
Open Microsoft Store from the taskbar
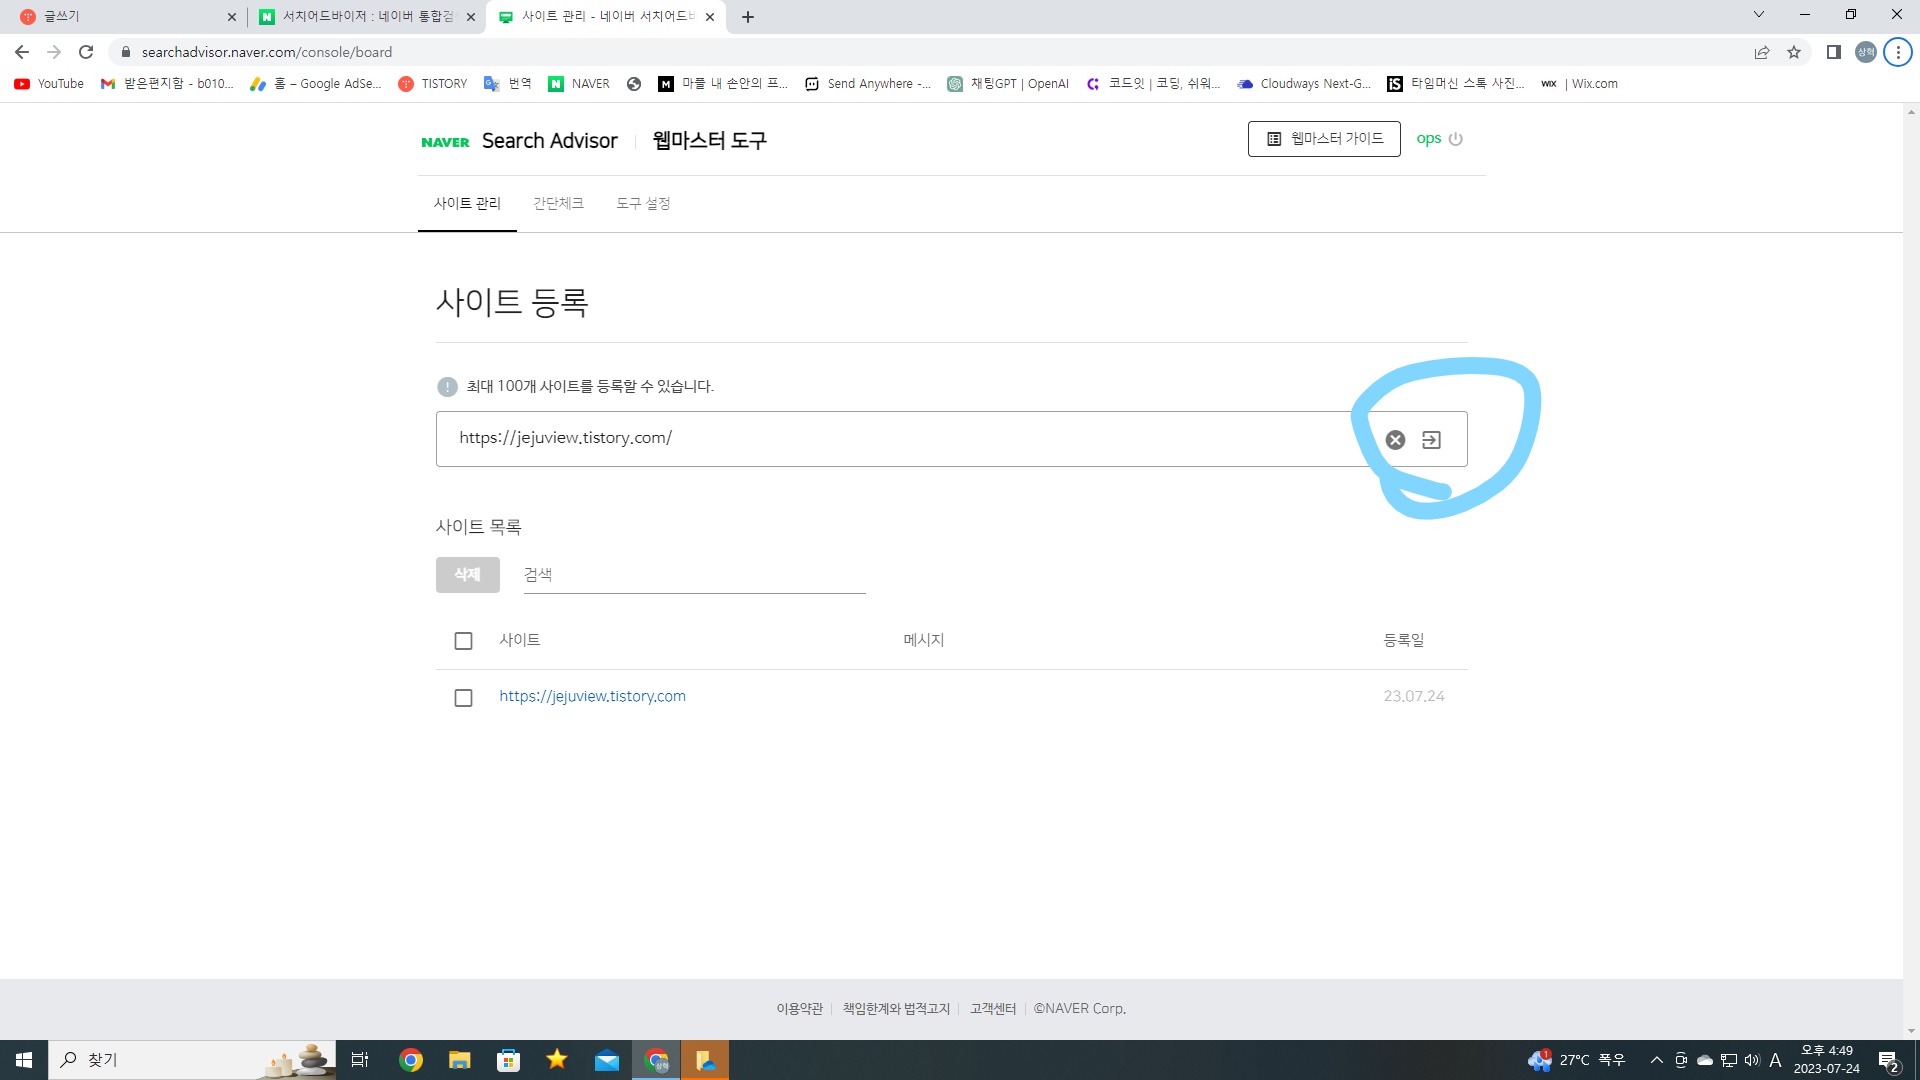(508, 1060)
